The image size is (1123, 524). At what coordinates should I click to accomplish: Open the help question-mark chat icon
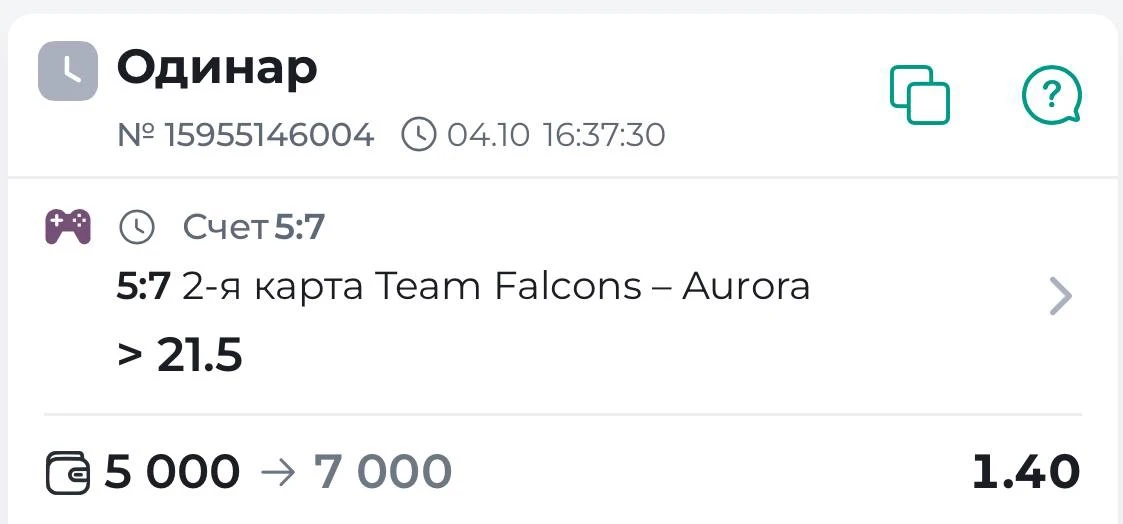click(1051, 95)
